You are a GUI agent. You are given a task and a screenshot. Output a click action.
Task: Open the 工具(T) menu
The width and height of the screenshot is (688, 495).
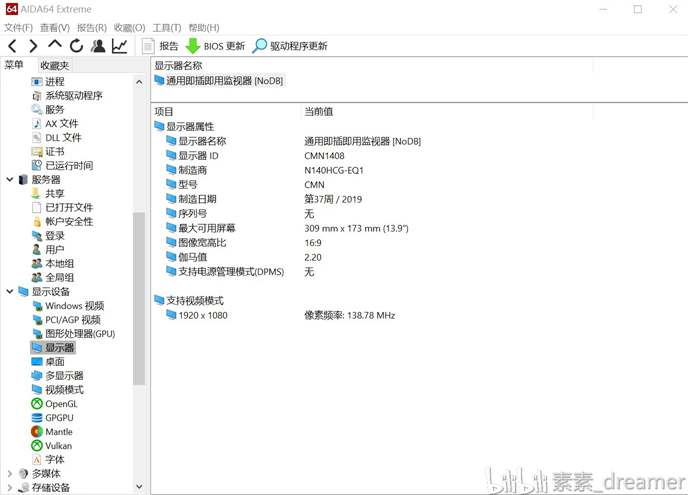(x=167, y=28)
